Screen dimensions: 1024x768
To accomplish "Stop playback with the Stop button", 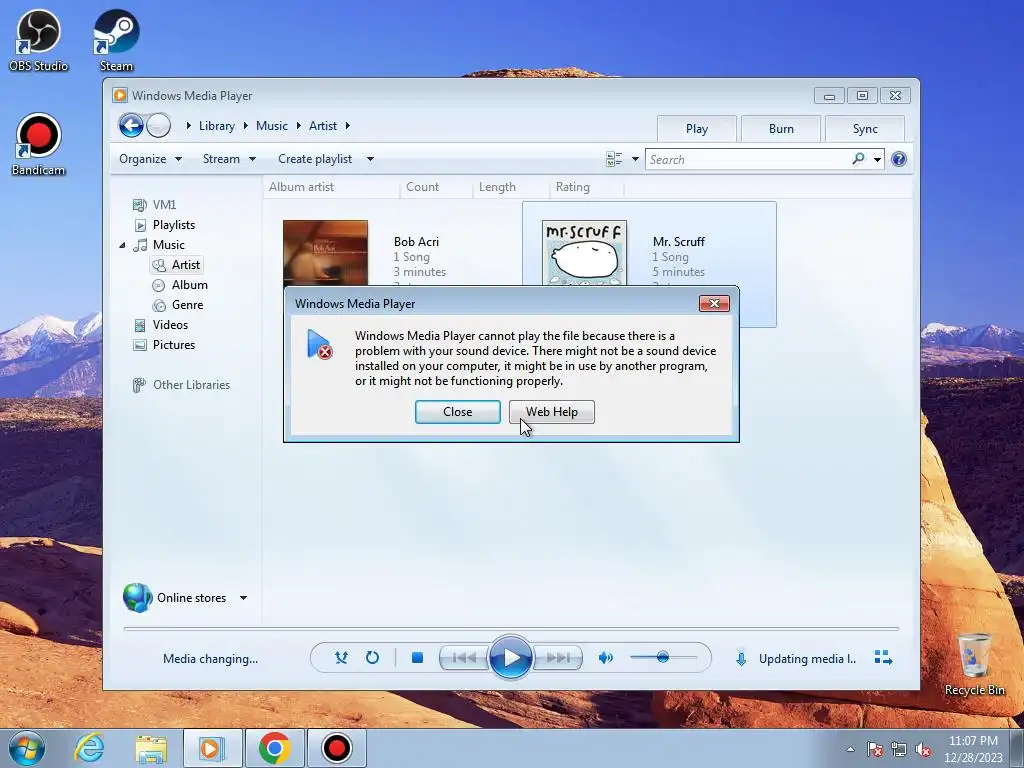I will [417, 658].
